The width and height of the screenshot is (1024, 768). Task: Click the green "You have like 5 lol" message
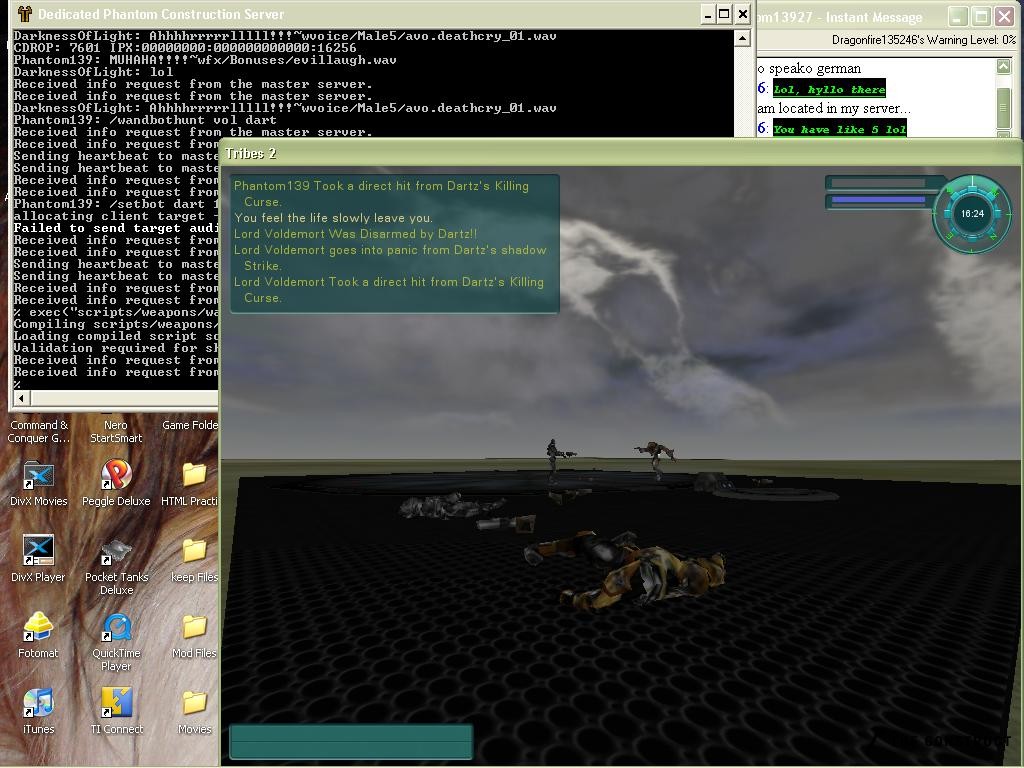pos(840,129)
